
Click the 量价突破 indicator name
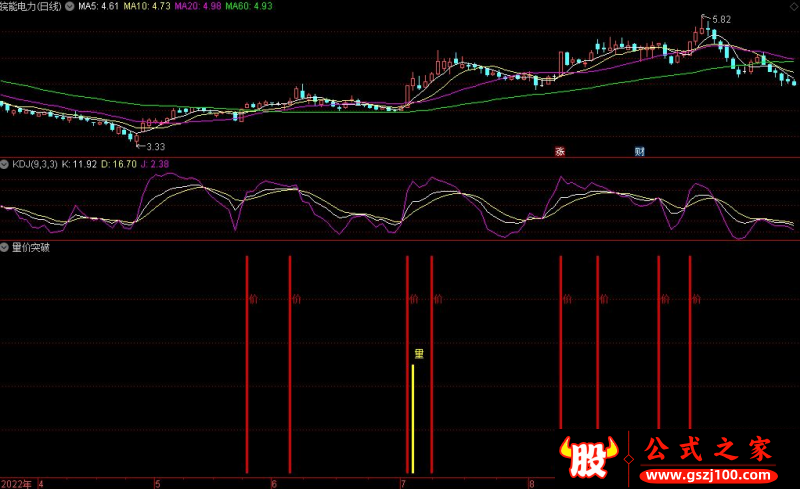point(31,248)
